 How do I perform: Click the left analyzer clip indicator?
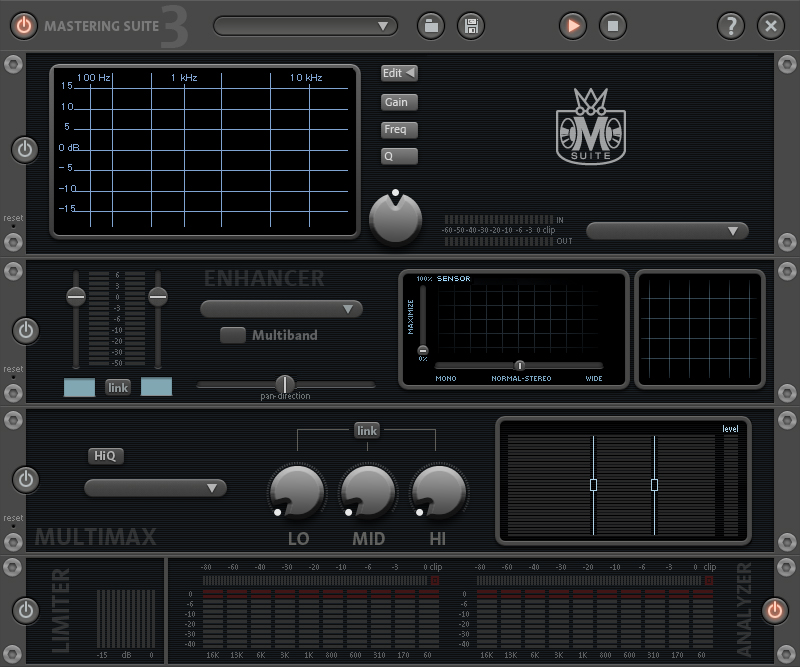pos(435,581)
